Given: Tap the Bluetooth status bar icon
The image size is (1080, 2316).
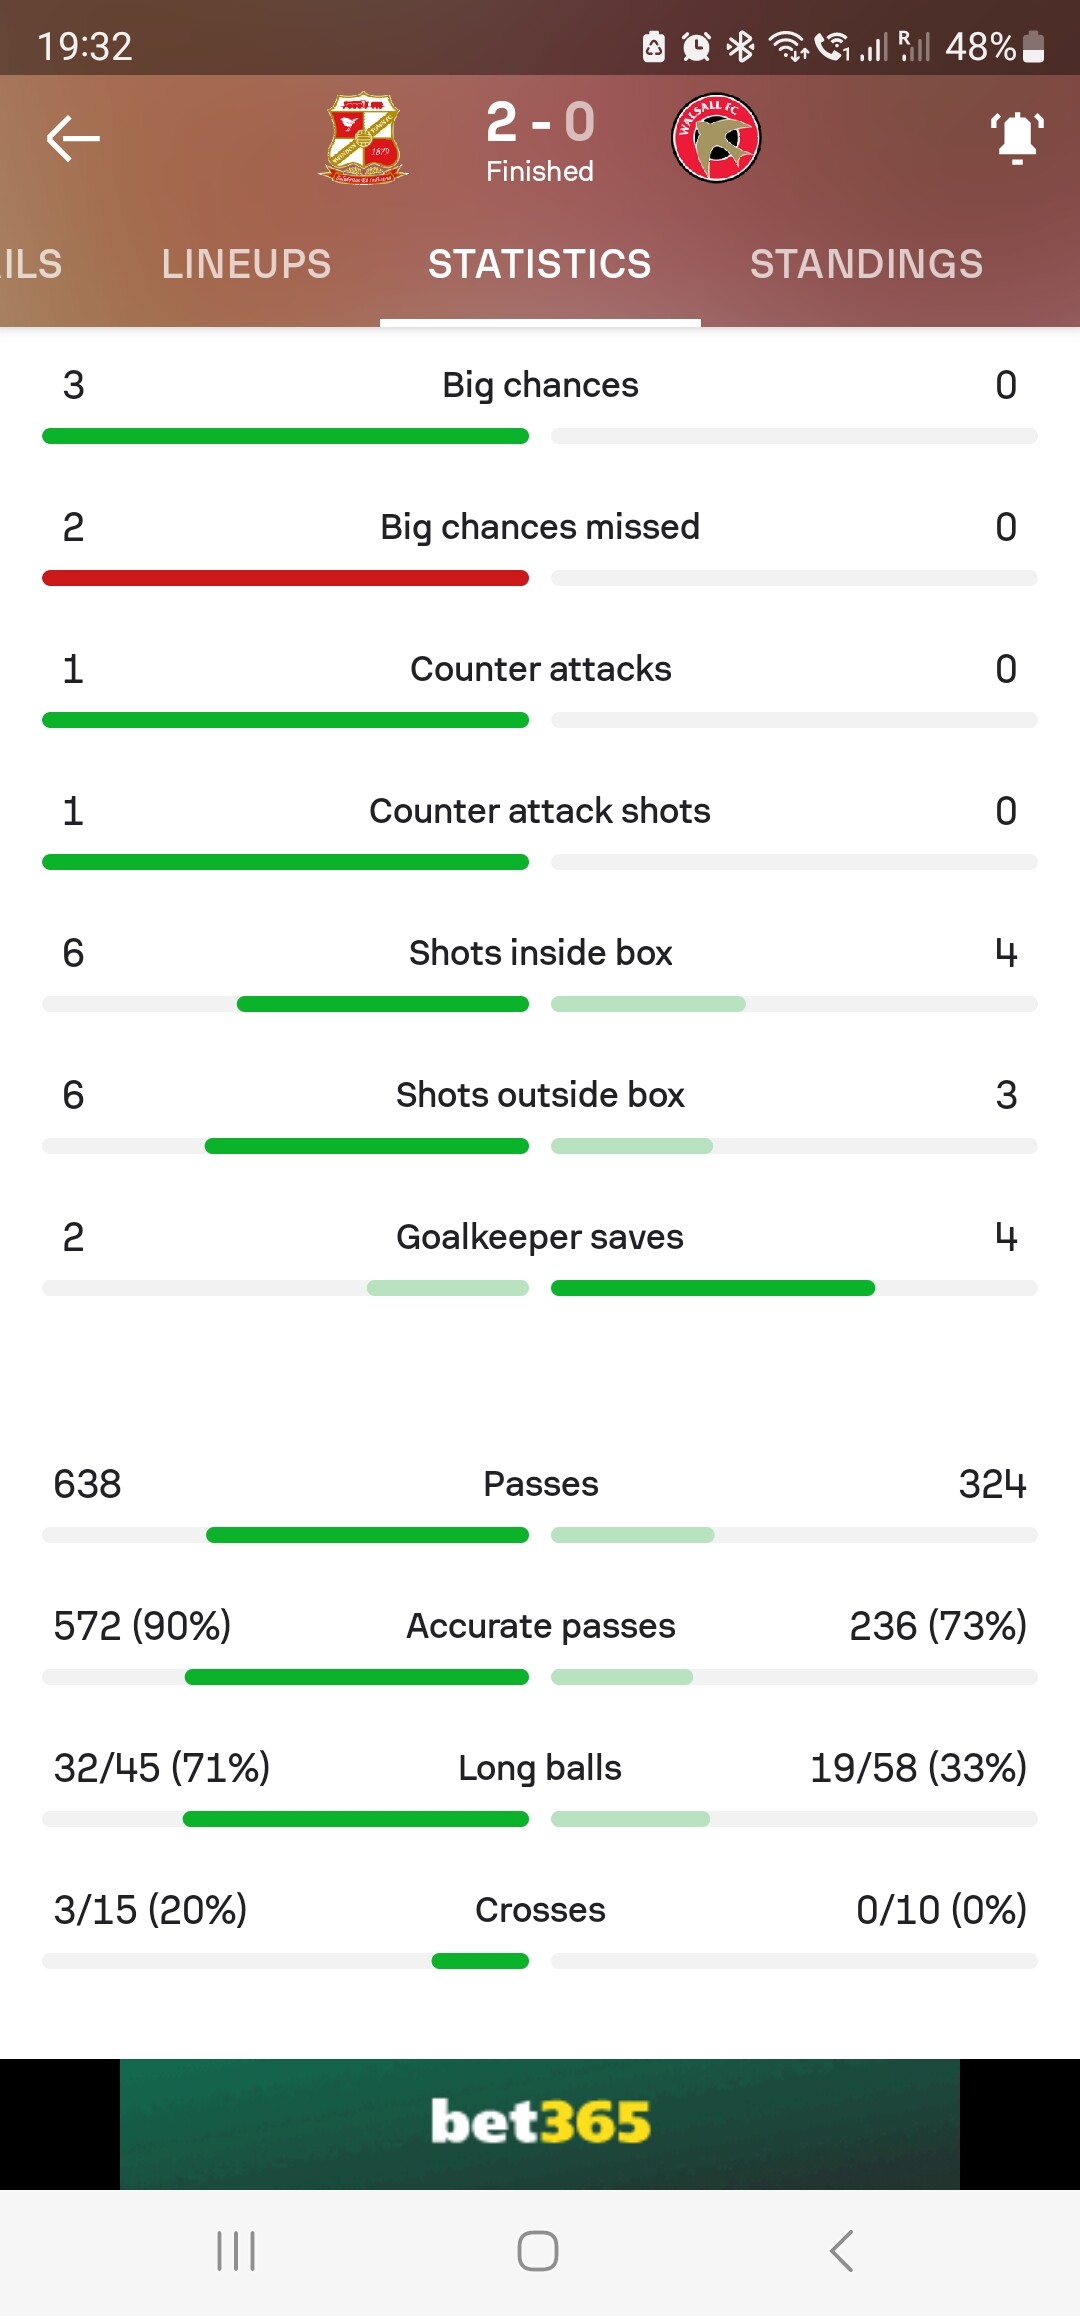Looking at the screenshot, I should (x=741, y=46).
